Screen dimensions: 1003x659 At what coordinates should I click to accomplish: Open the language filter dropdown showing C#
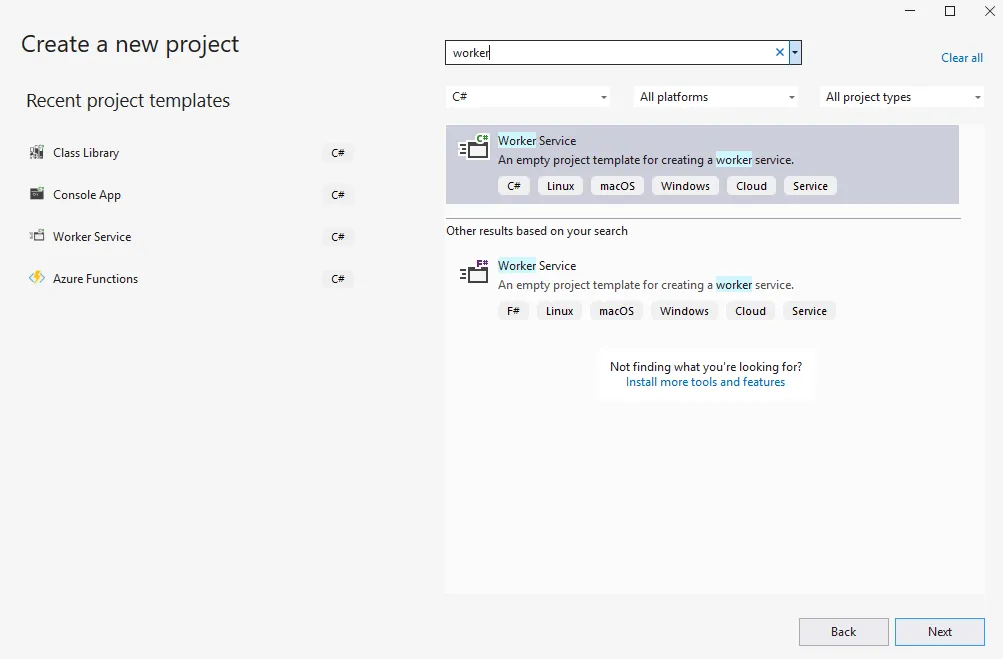click(528, 97)
